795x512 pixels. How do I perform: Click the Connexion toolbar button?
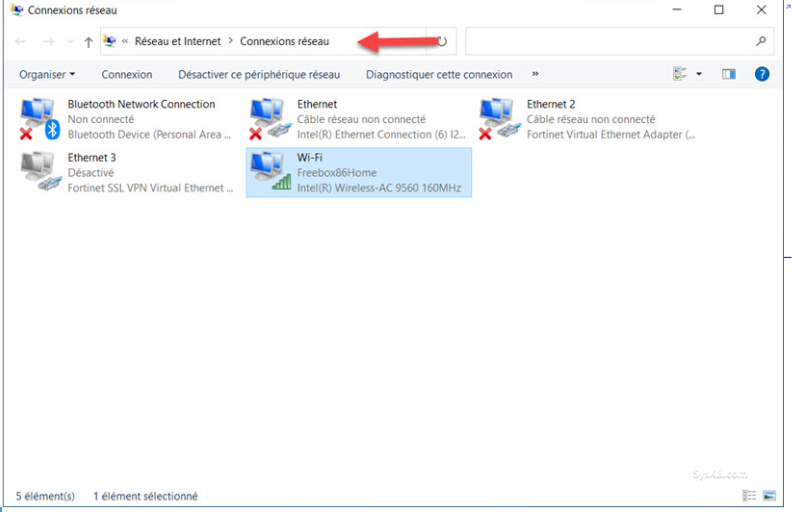pyautogui.click(x=127, y=74)
